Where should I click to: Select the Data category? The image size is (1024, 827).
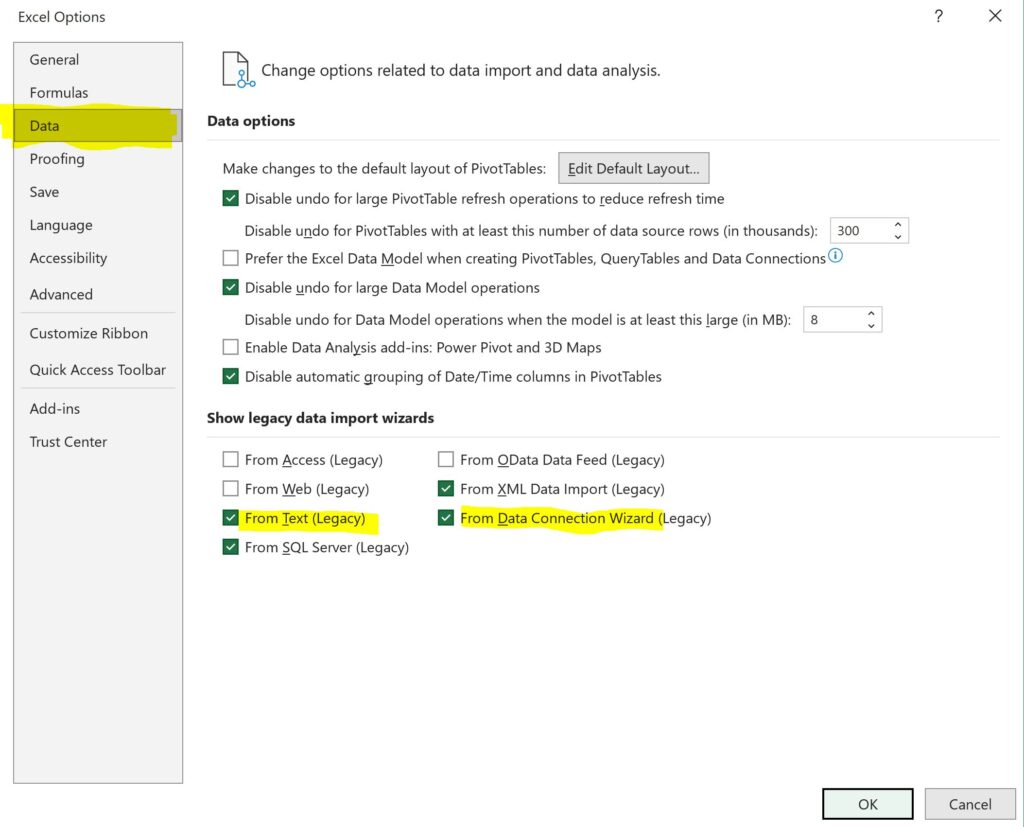[97, 125]
